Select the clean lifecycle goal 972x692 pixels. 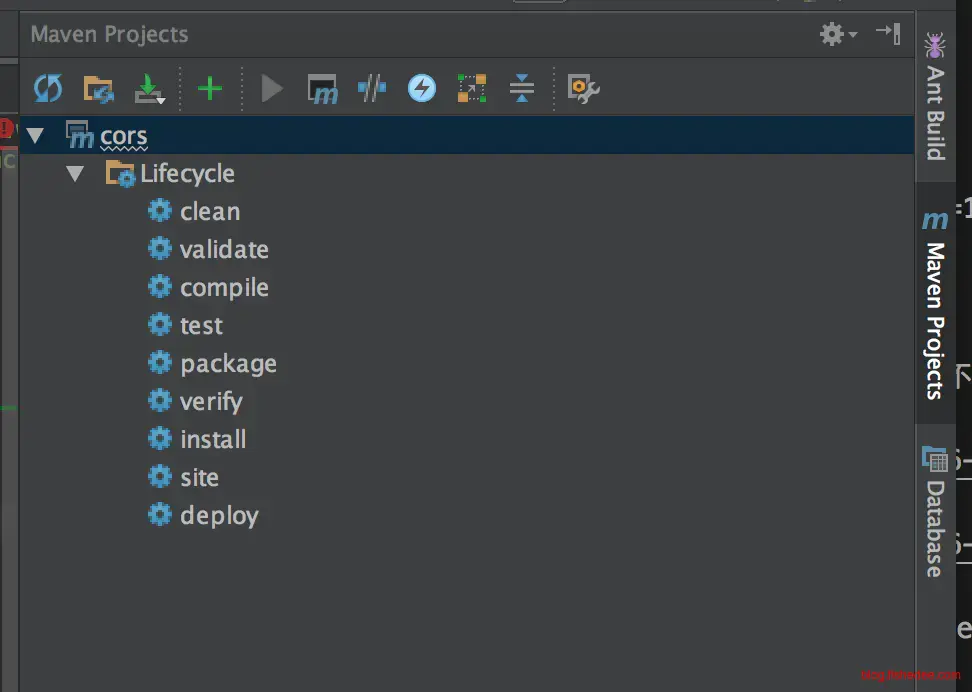(209, 212)
